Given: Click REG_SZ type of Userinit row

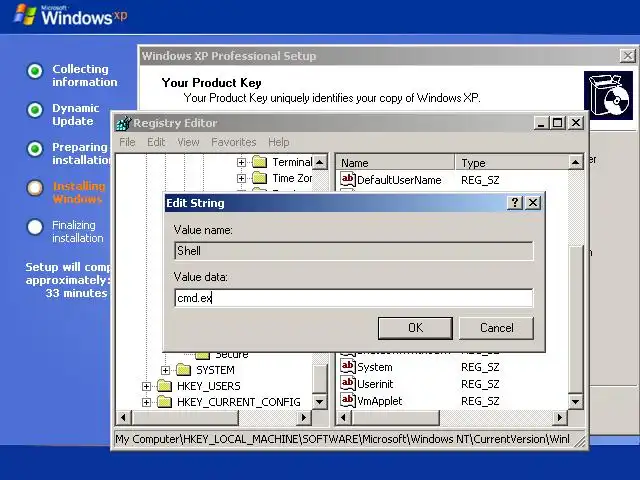Looking at the screenshot, I should pyautogui.click(x=480, y=384).
